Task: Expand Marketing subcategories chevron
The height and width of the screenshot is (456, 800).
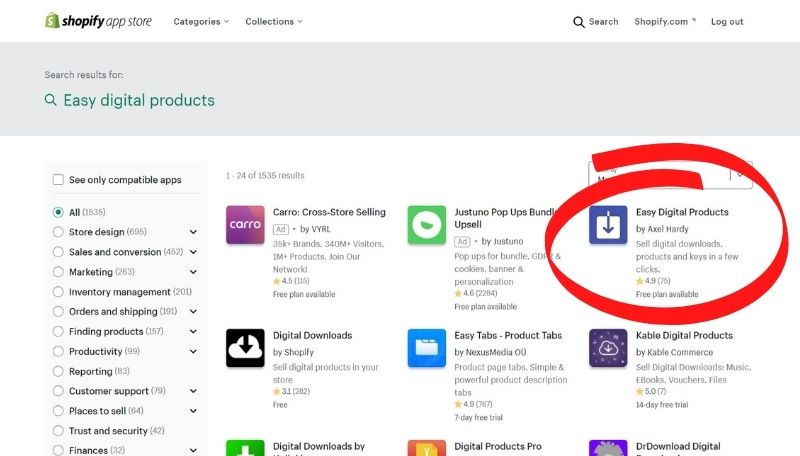Action: (x=193, y=271)
